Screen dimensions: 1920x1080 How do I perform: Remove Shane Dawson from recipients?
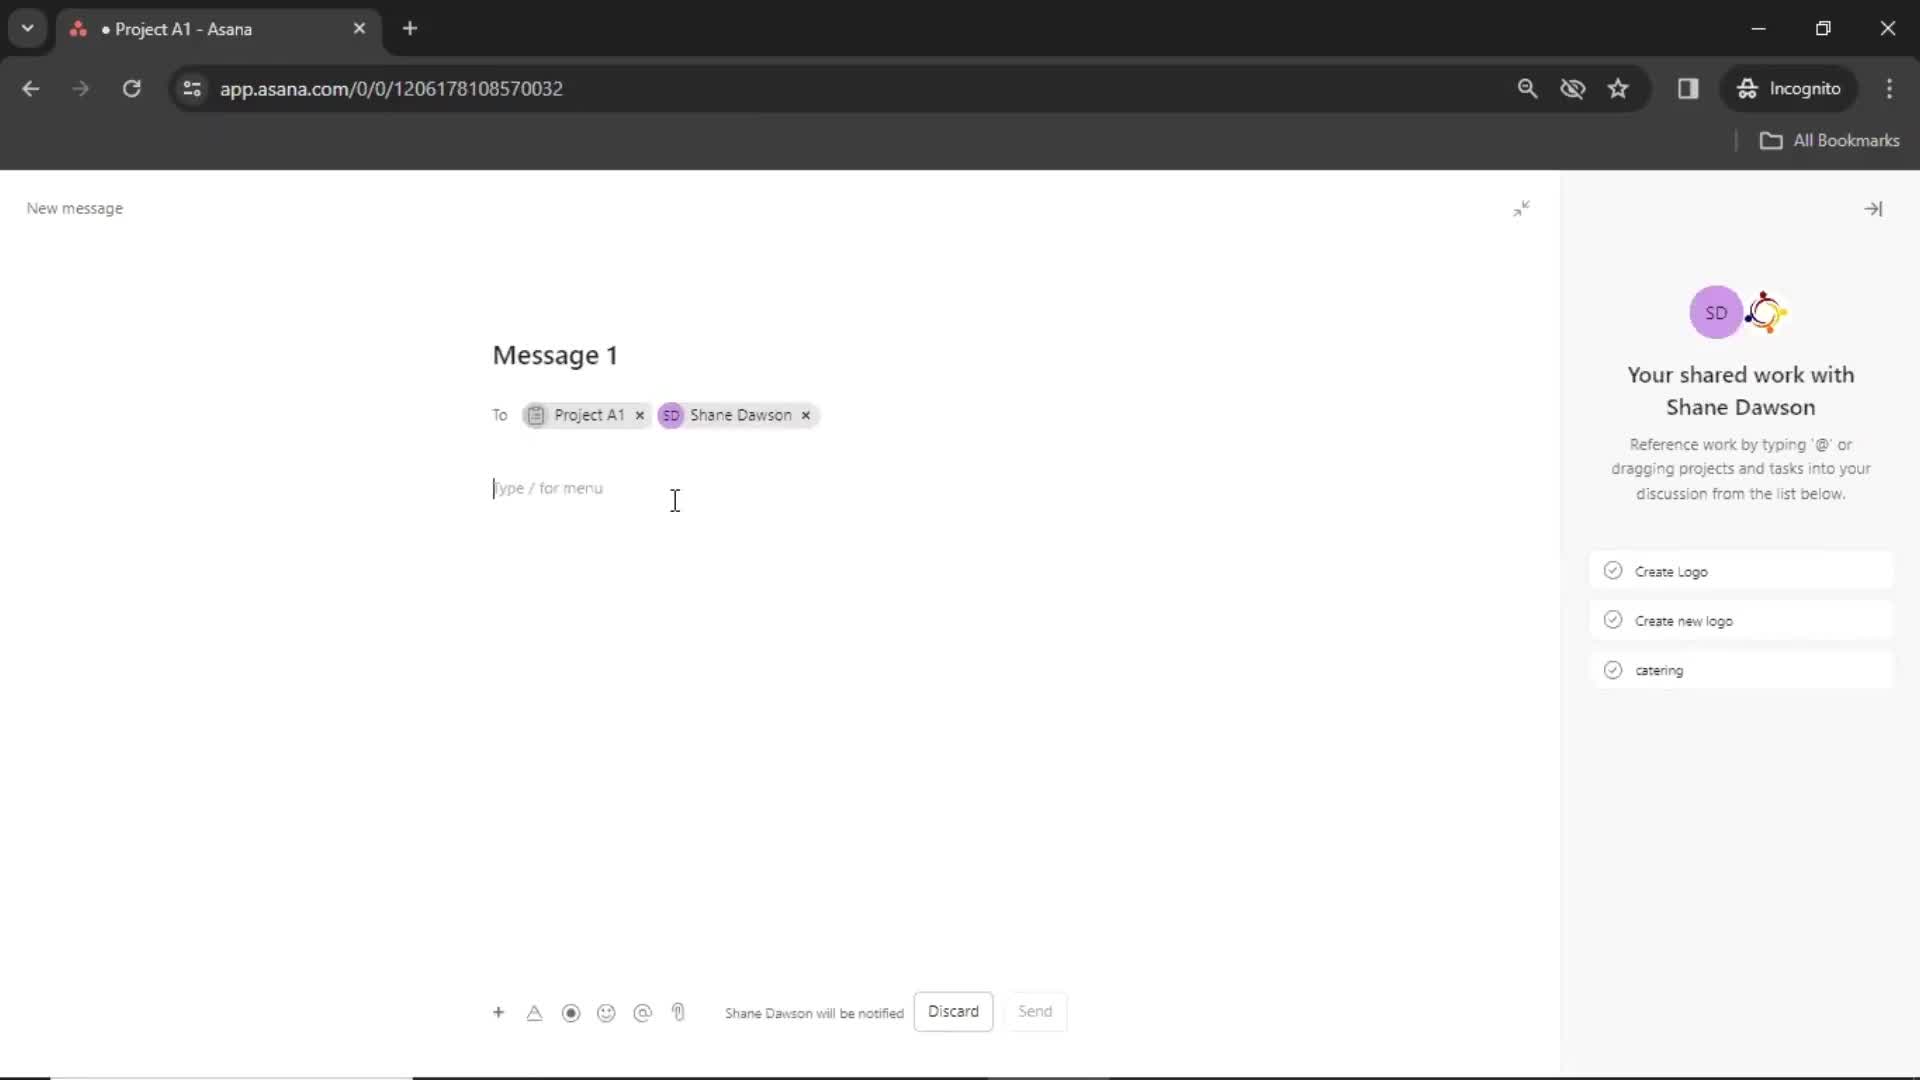click(x=806, y=414)
